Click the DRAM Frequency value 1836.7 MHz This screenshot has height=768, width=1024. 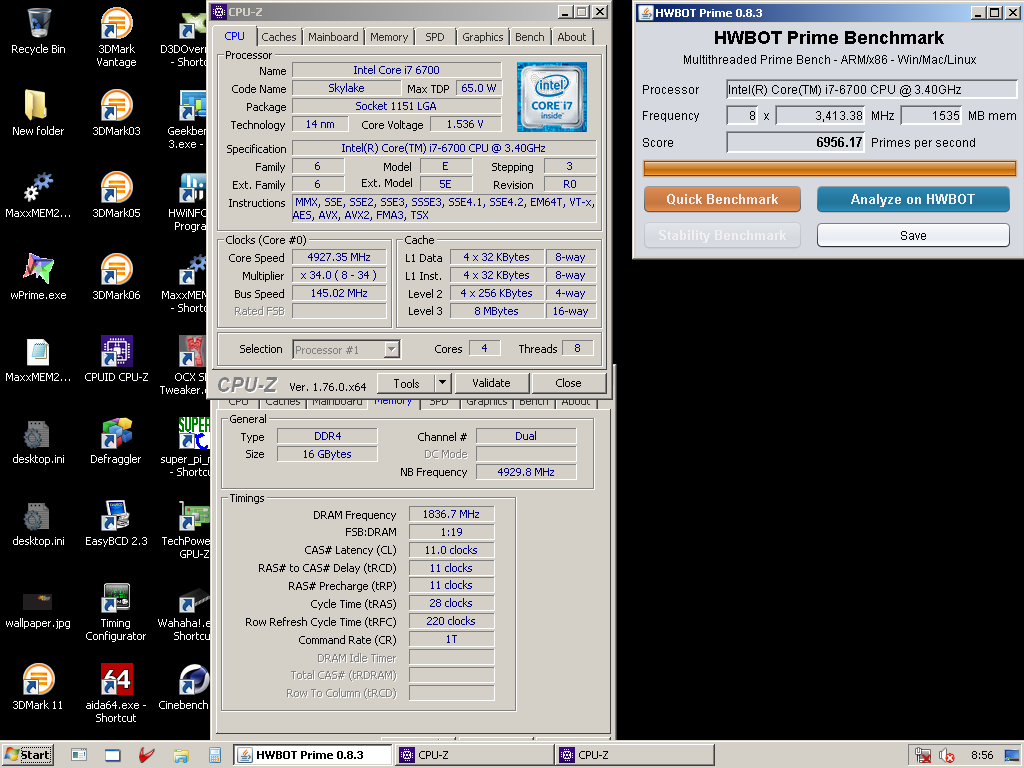point(451,514)
